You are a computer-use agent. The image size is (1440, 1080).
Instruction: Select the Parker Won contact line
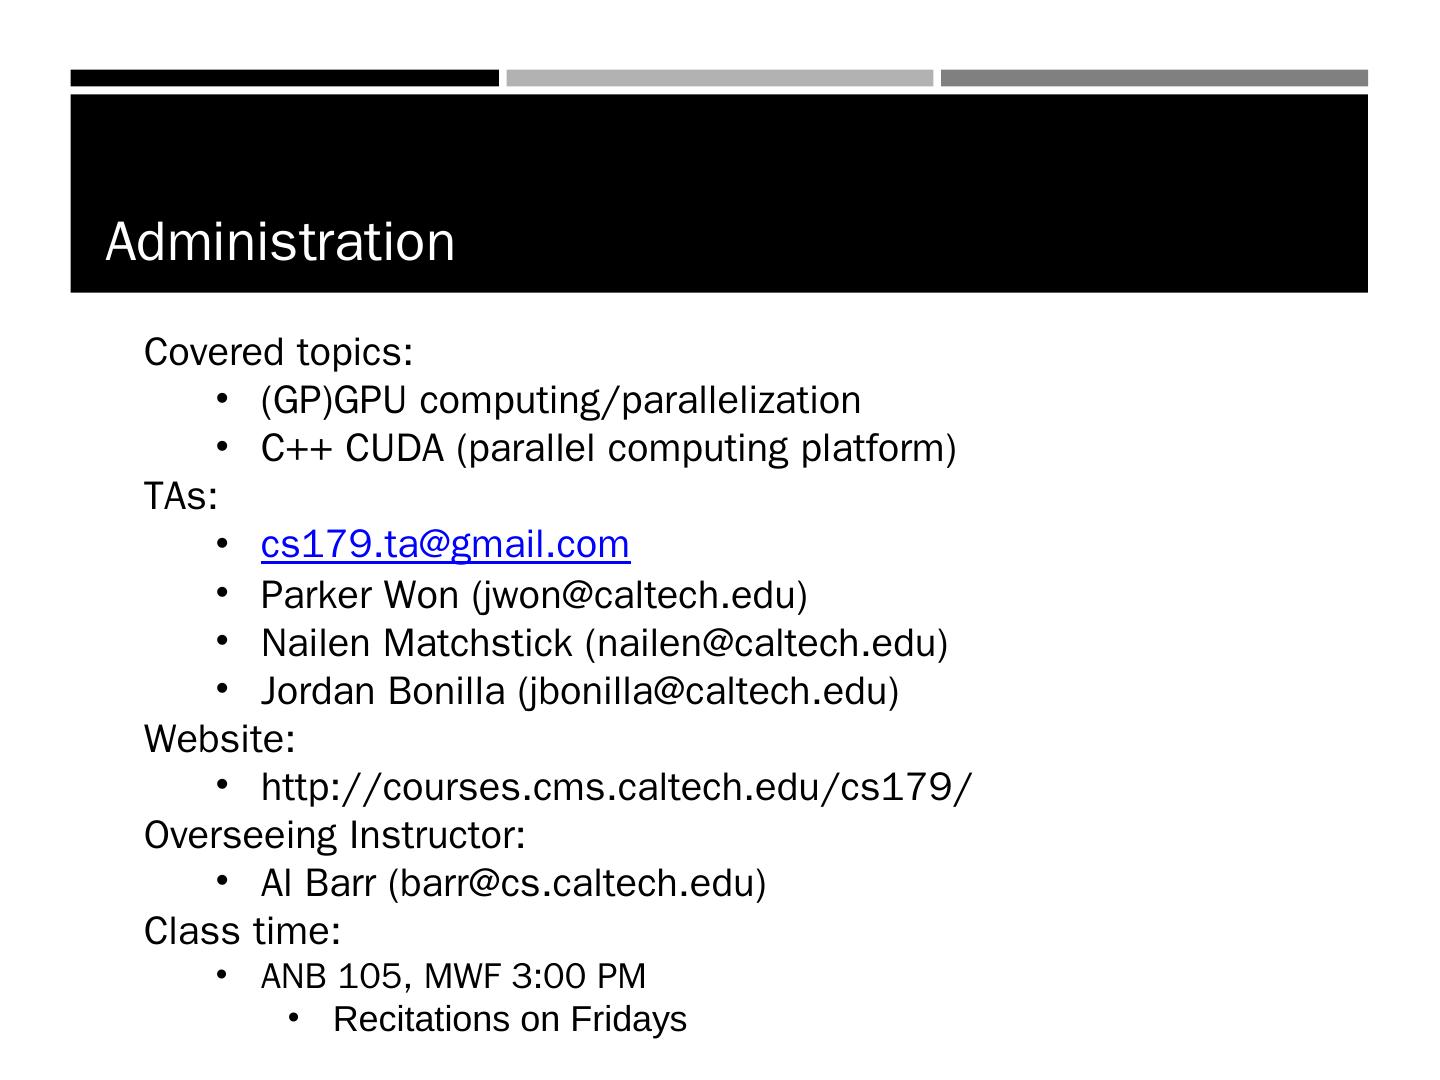[x=534, y=595]
